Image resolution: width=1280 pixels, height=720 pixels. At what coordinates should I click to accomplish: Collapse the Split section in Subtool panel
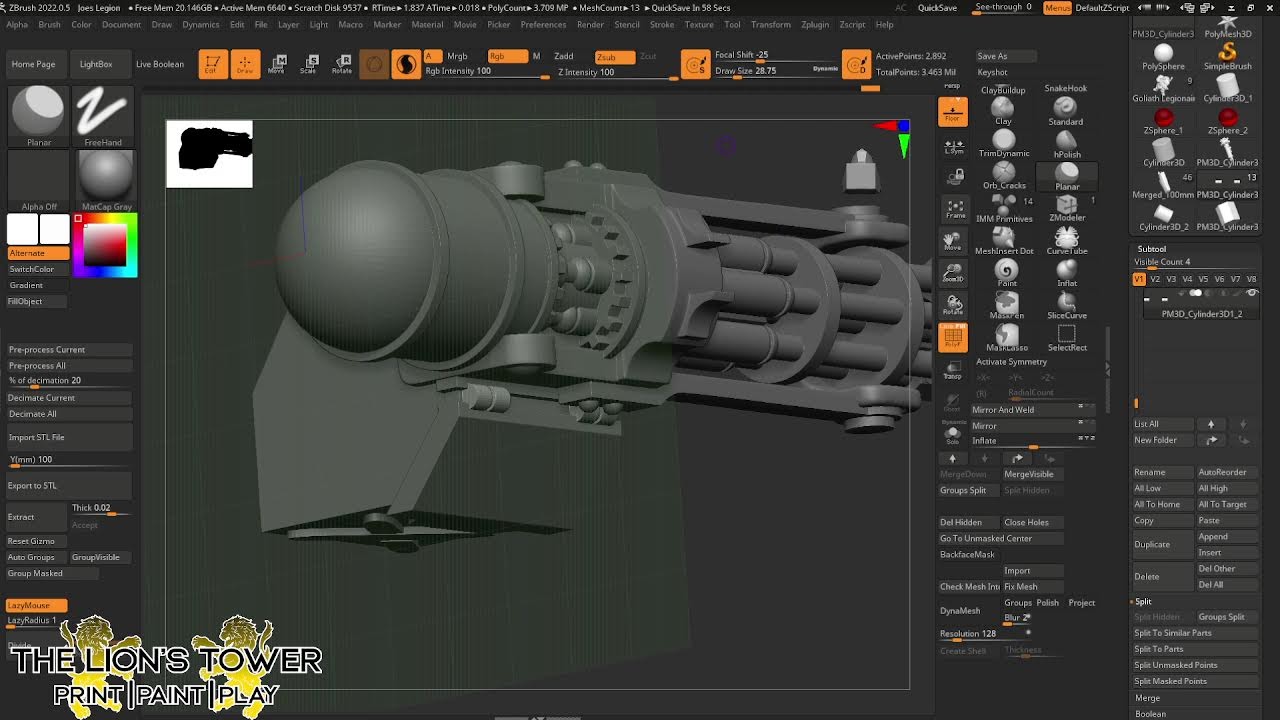pos(1143,602)
